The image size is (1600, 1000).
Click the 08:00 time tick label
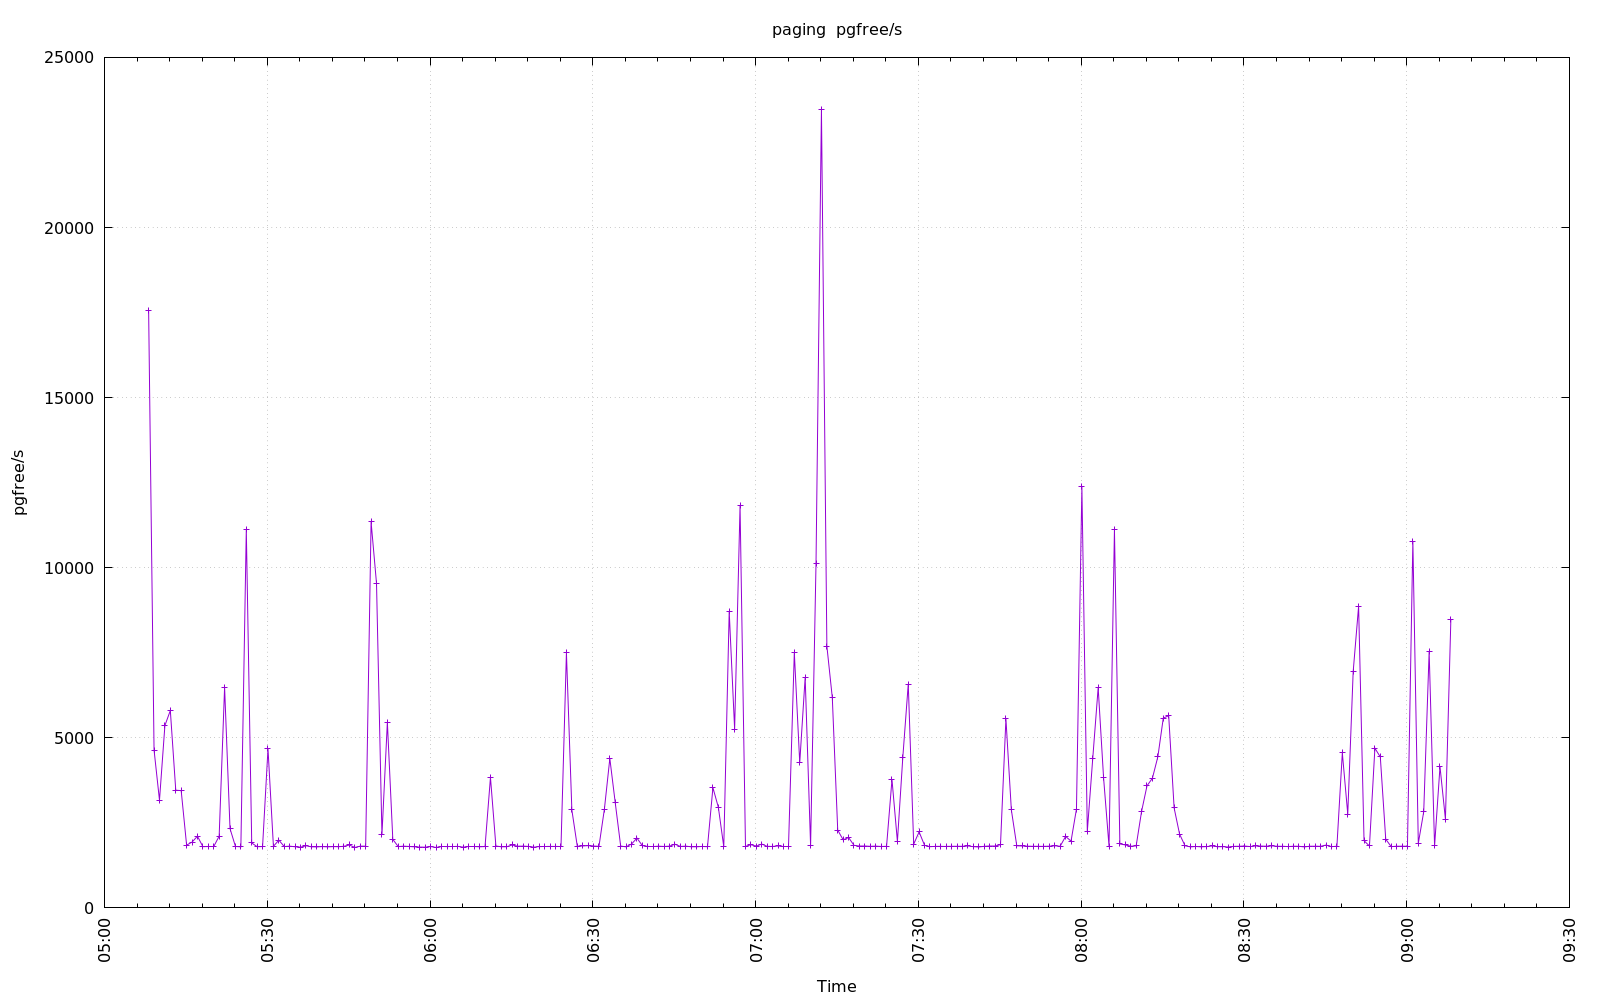point(1081,940)
